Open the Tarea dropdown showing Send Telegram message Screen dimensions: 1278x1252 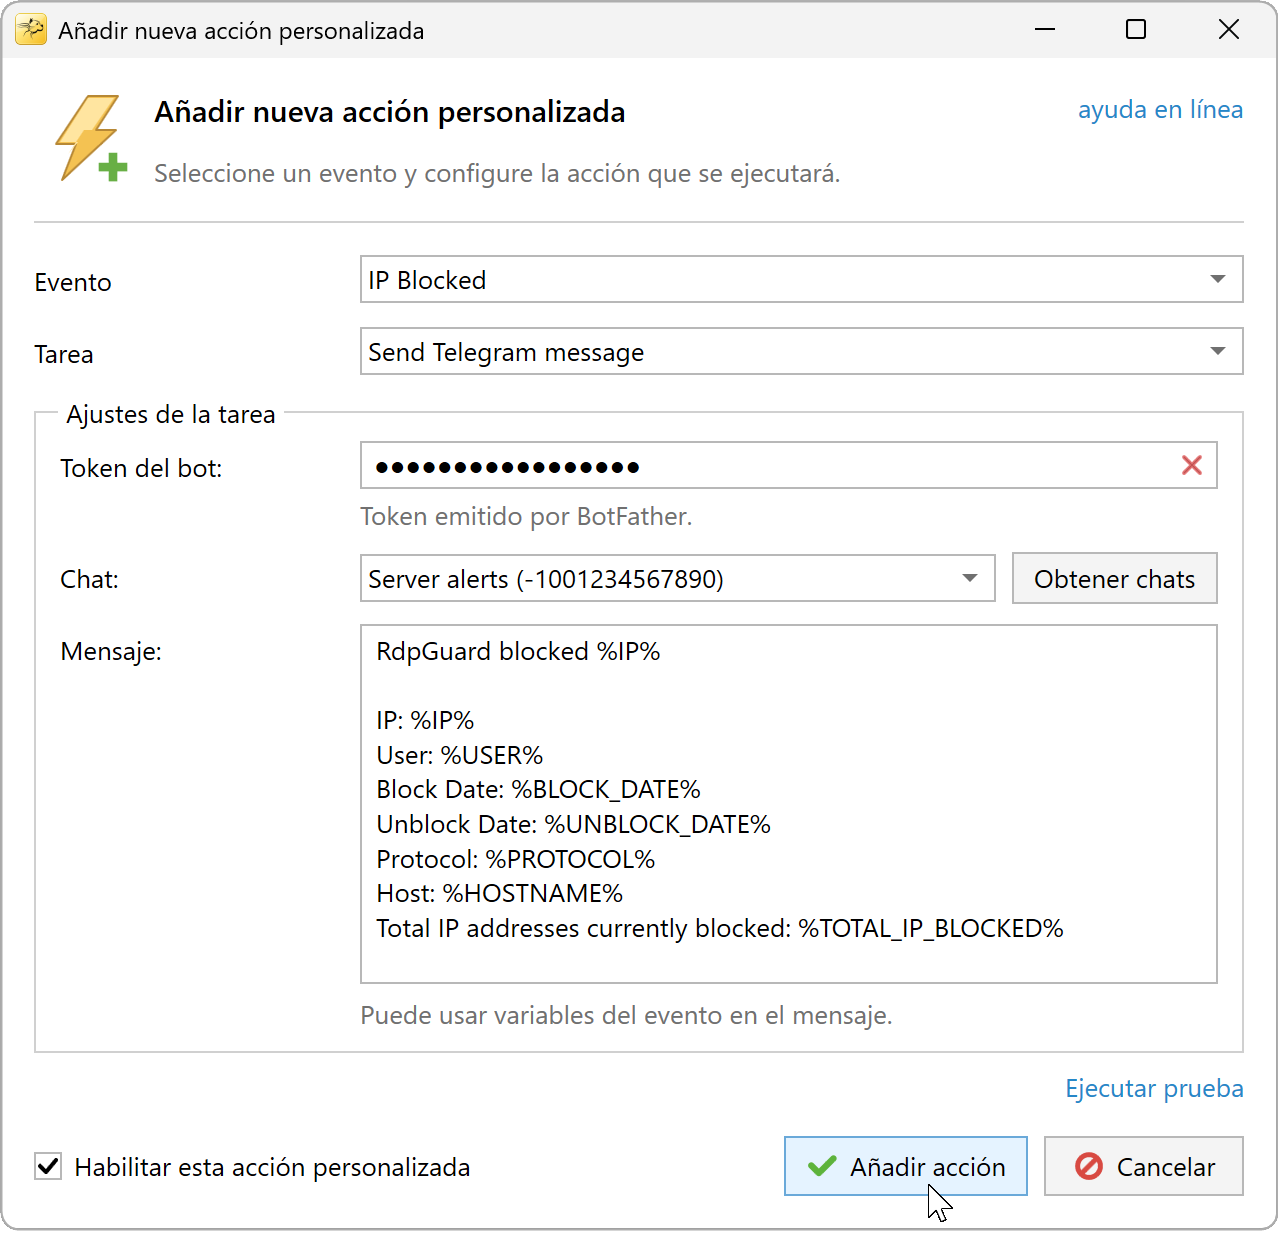801,351
